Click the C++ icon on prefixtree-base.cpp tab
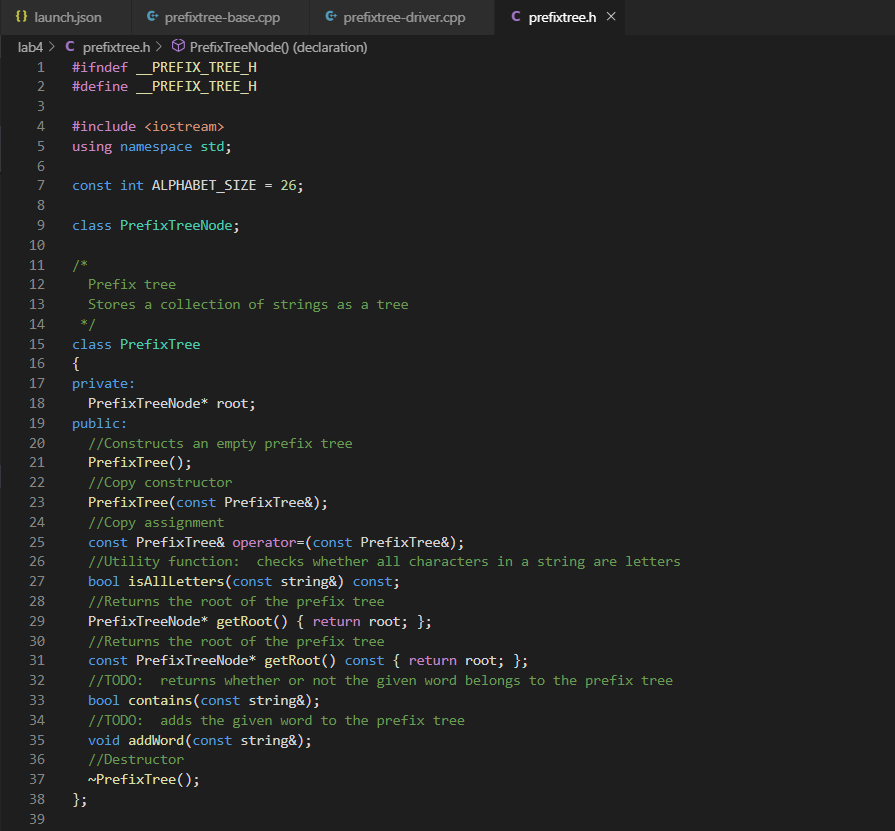Viewport: 895px width, 831px height. coord(152,17)
